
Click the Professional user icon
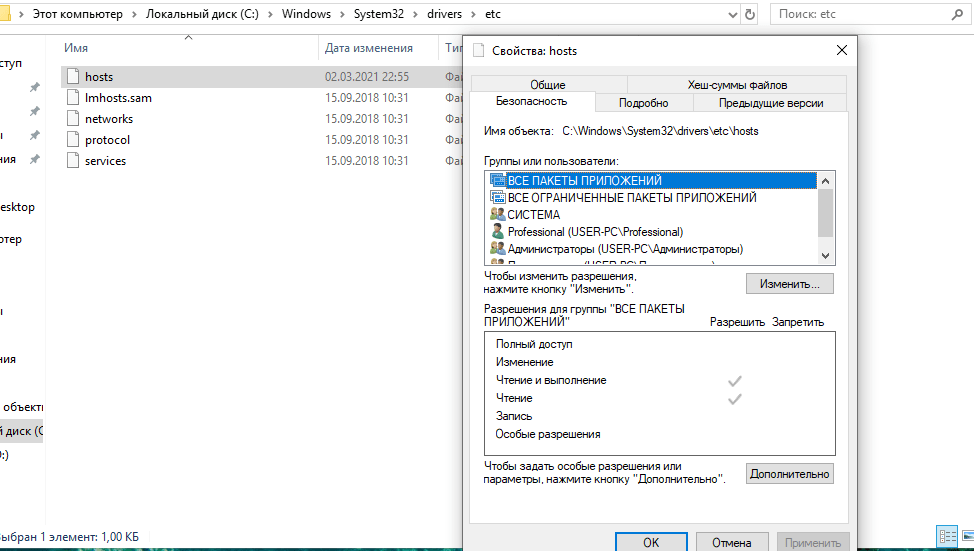(x=498, y=232)
